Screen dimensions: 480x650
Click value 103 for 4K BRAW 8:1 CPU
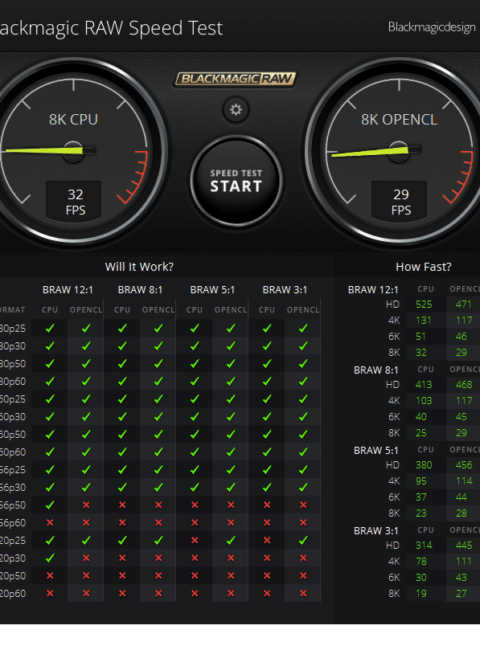point(424,401)
